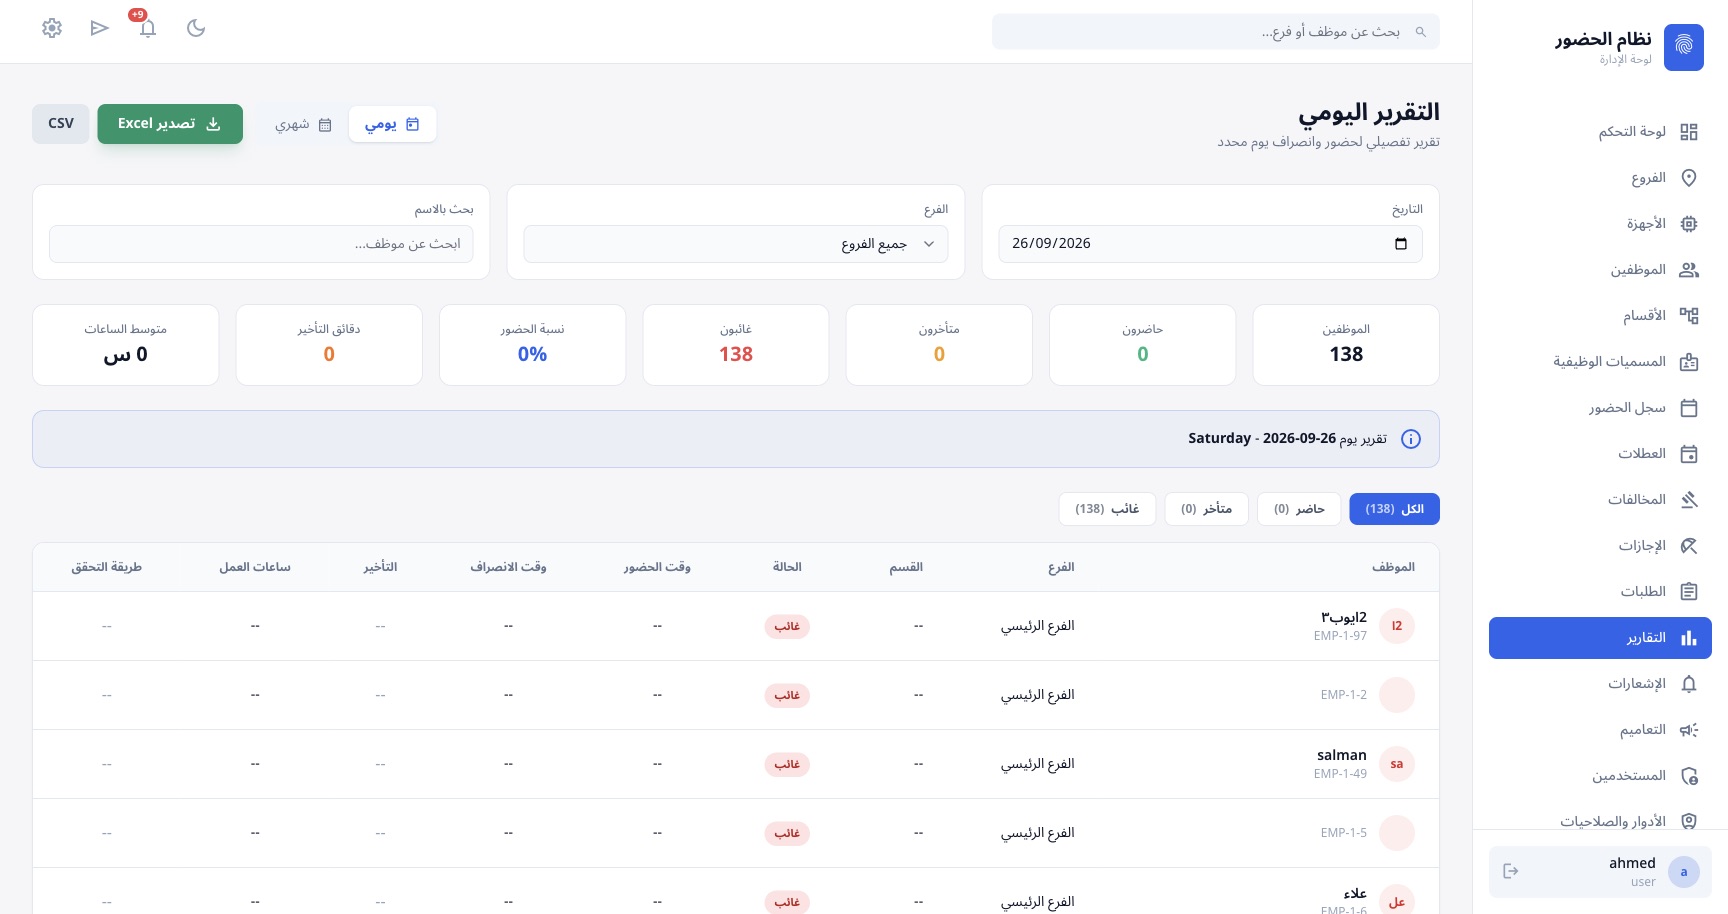Click ahmed user avatar
This screenshot has width=1728, height=914.
pyautogui.click(x=1684, y=872)
